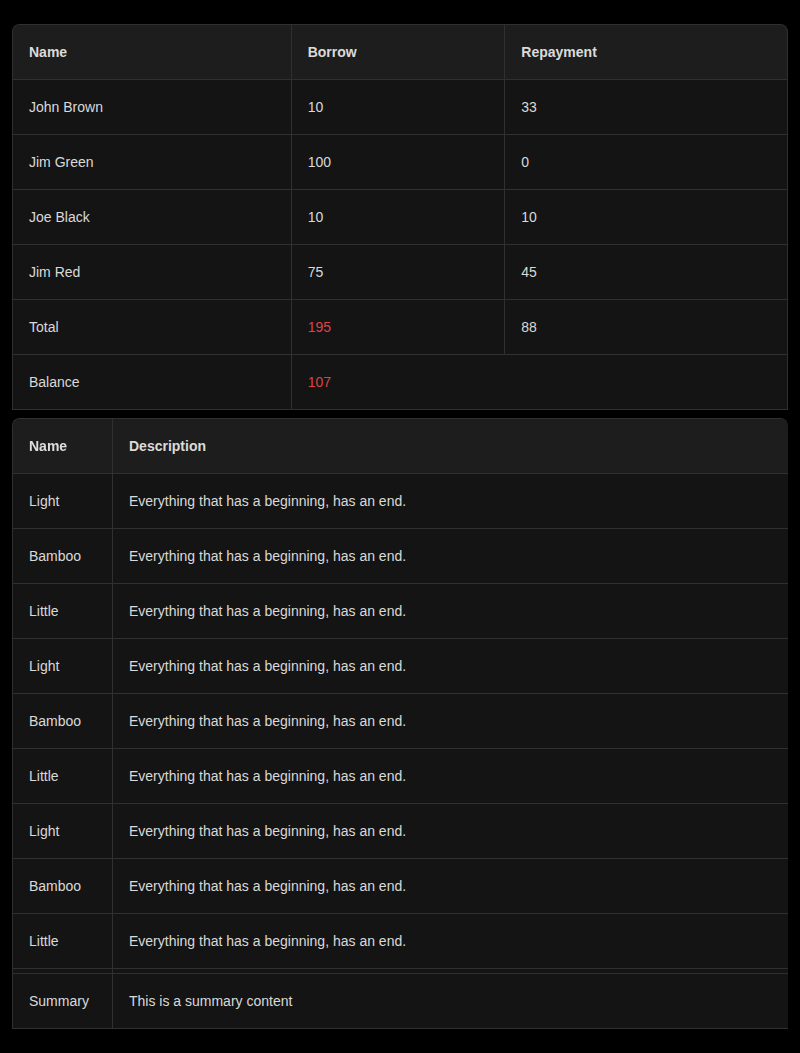Click the Description column header
Screen dimensions: 800x1053
(x=167, y=446)
